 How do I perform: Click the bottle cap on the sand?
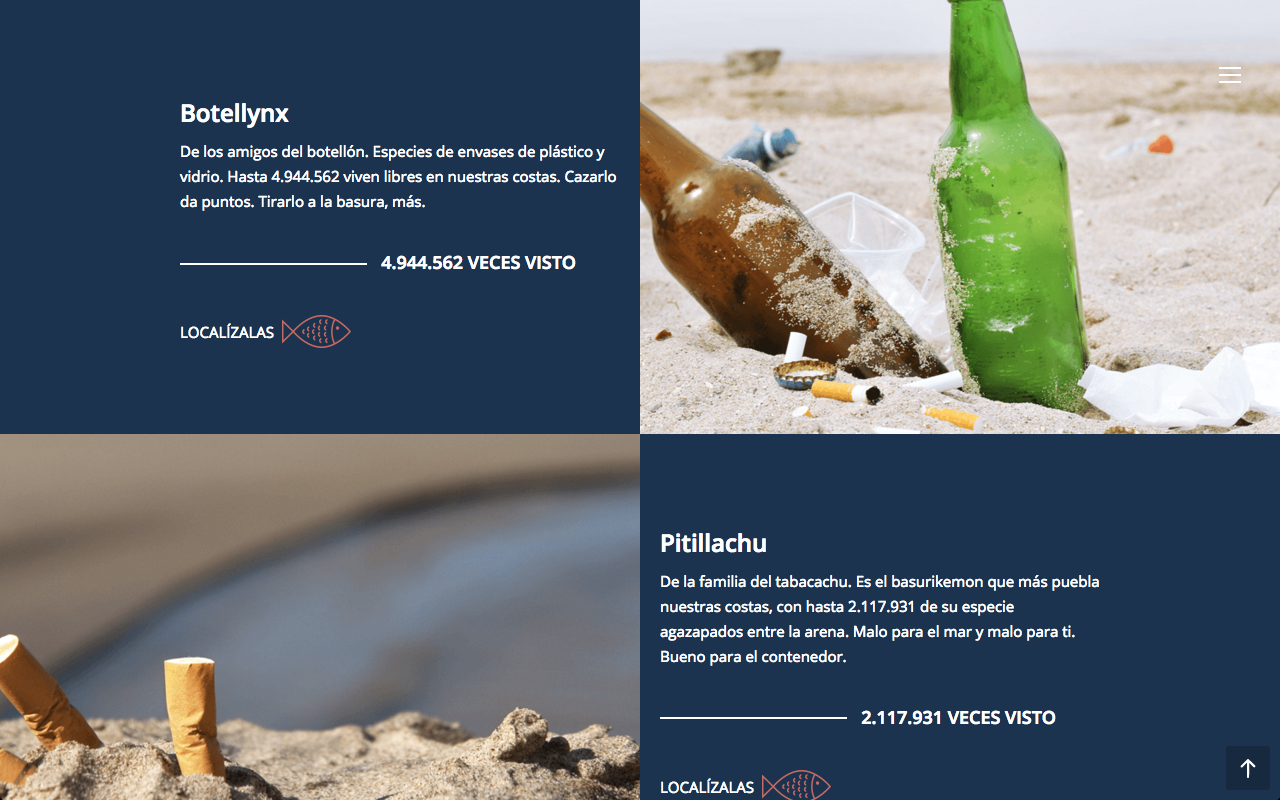point(804,373)
